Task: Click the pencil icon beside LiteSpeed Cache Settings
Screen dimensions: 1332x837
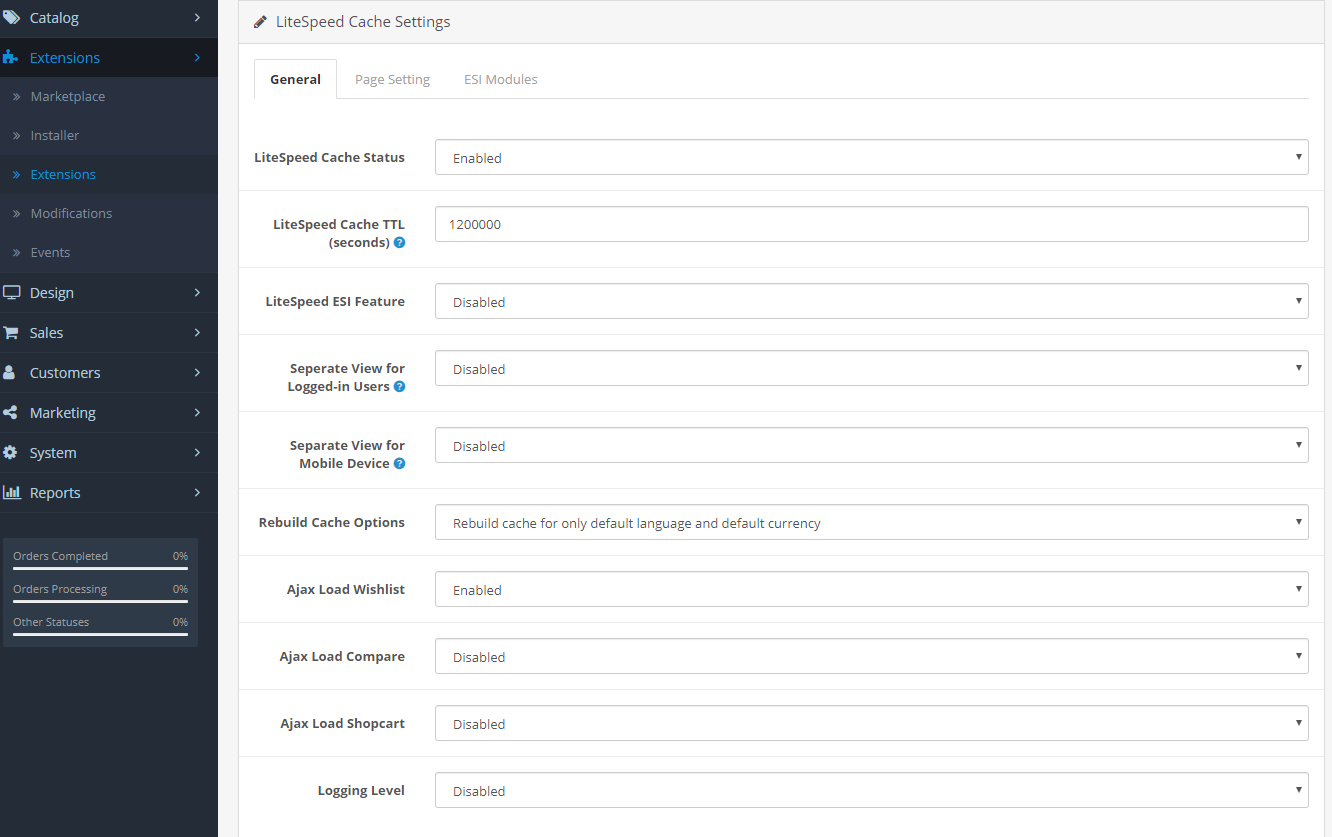Action: coord(261,22)
